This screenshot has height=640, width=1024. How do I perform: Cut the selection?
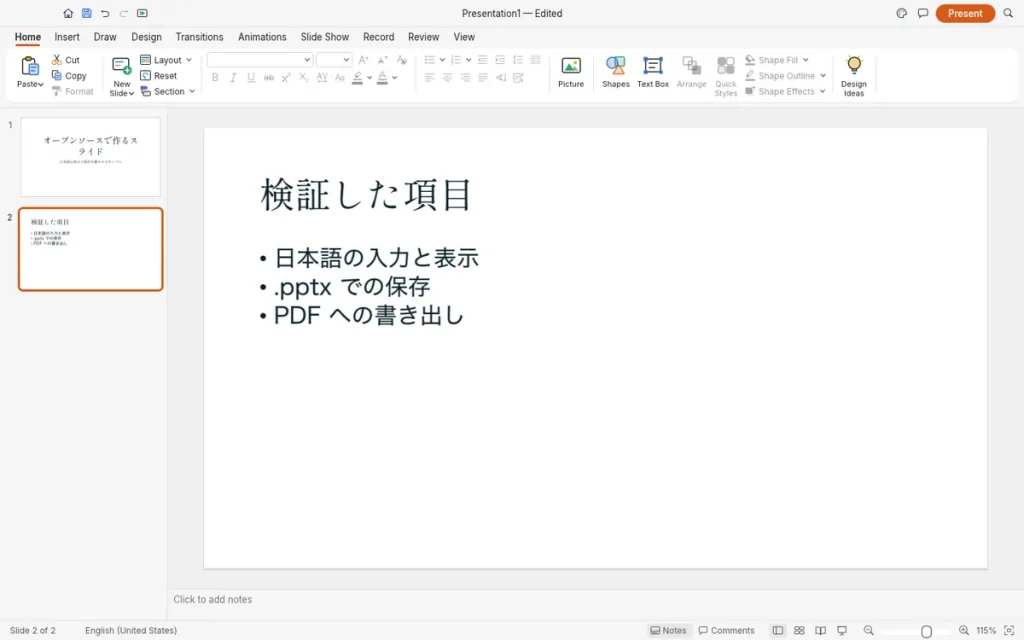pos(65,59)
